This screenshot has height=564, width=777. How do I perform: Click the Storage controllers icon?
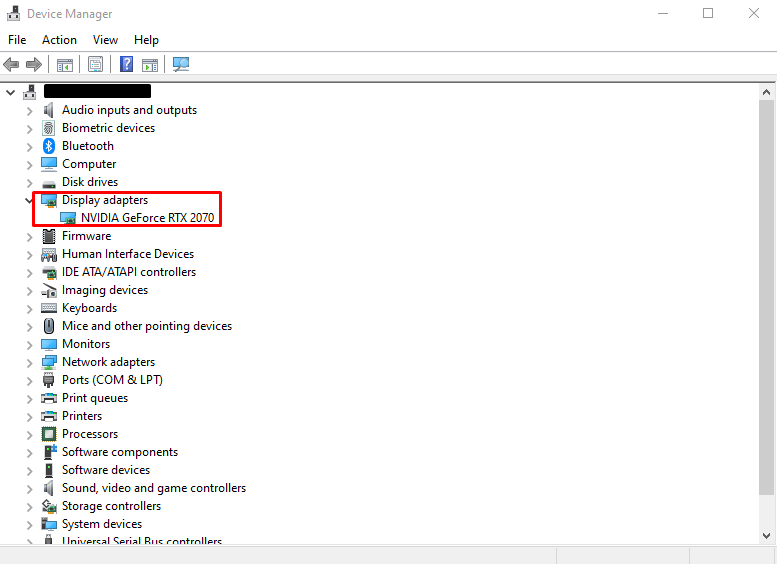tap(49, 506)
